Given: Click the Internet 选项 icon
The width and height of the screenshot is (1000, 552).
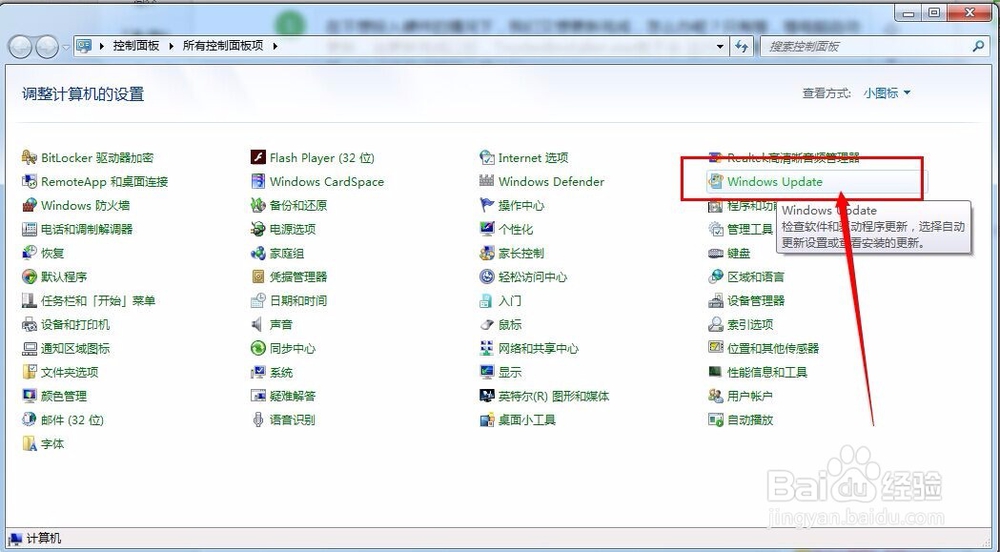Looking at the screenshot, I should pyautogui.click(x=487, y=157).
